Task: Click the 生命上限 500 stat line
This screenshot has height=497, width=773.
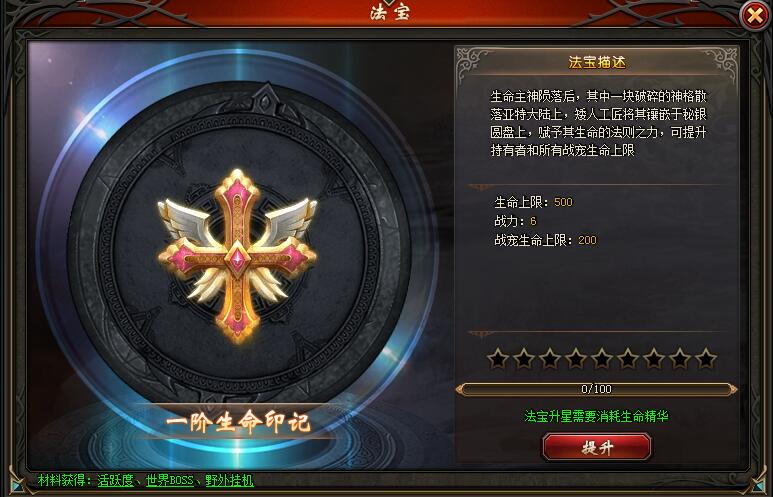Action: (533, 202)
